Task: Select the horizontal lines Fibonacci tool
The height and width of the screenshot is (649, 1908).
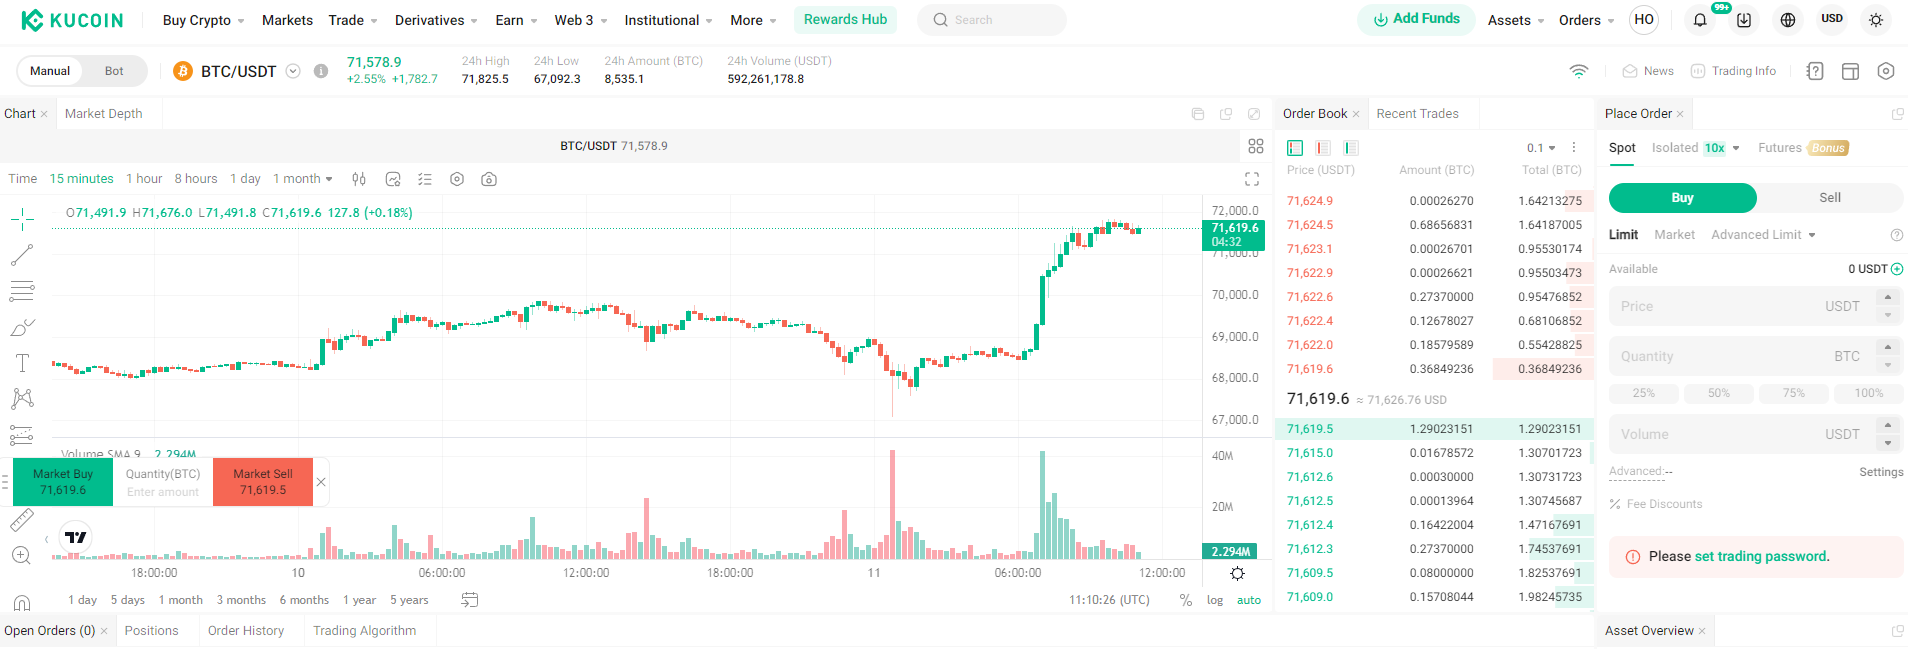Action: 22,291
